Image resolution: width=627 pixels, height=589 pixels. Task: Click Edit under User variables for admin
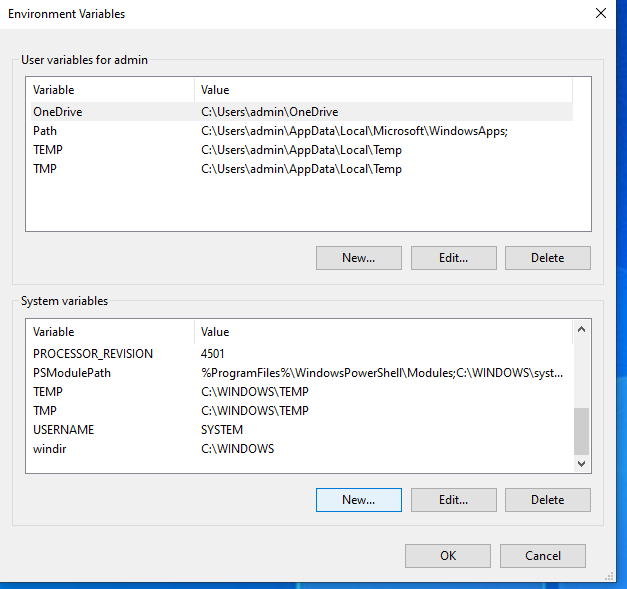coord(453,258)
